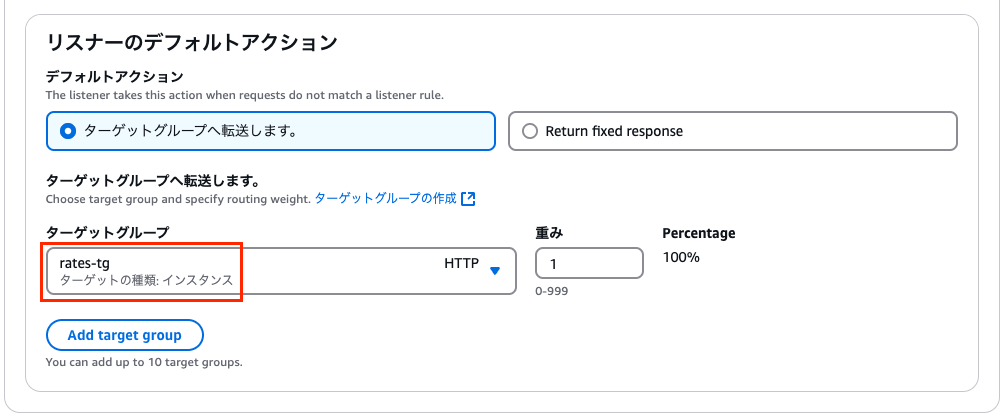Click the blue dropdown arrow next to HTTP
This screenshot has height=420, width=1005.
[x=494, y=270]
